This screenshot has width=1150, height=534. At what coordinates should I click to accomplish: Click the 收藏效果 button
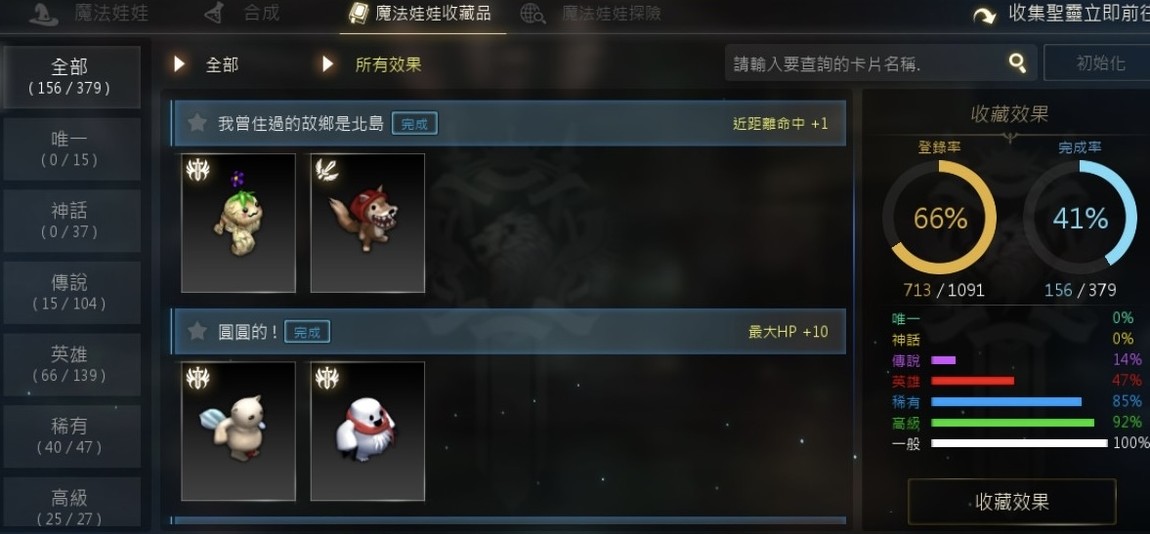[1012, 502]
